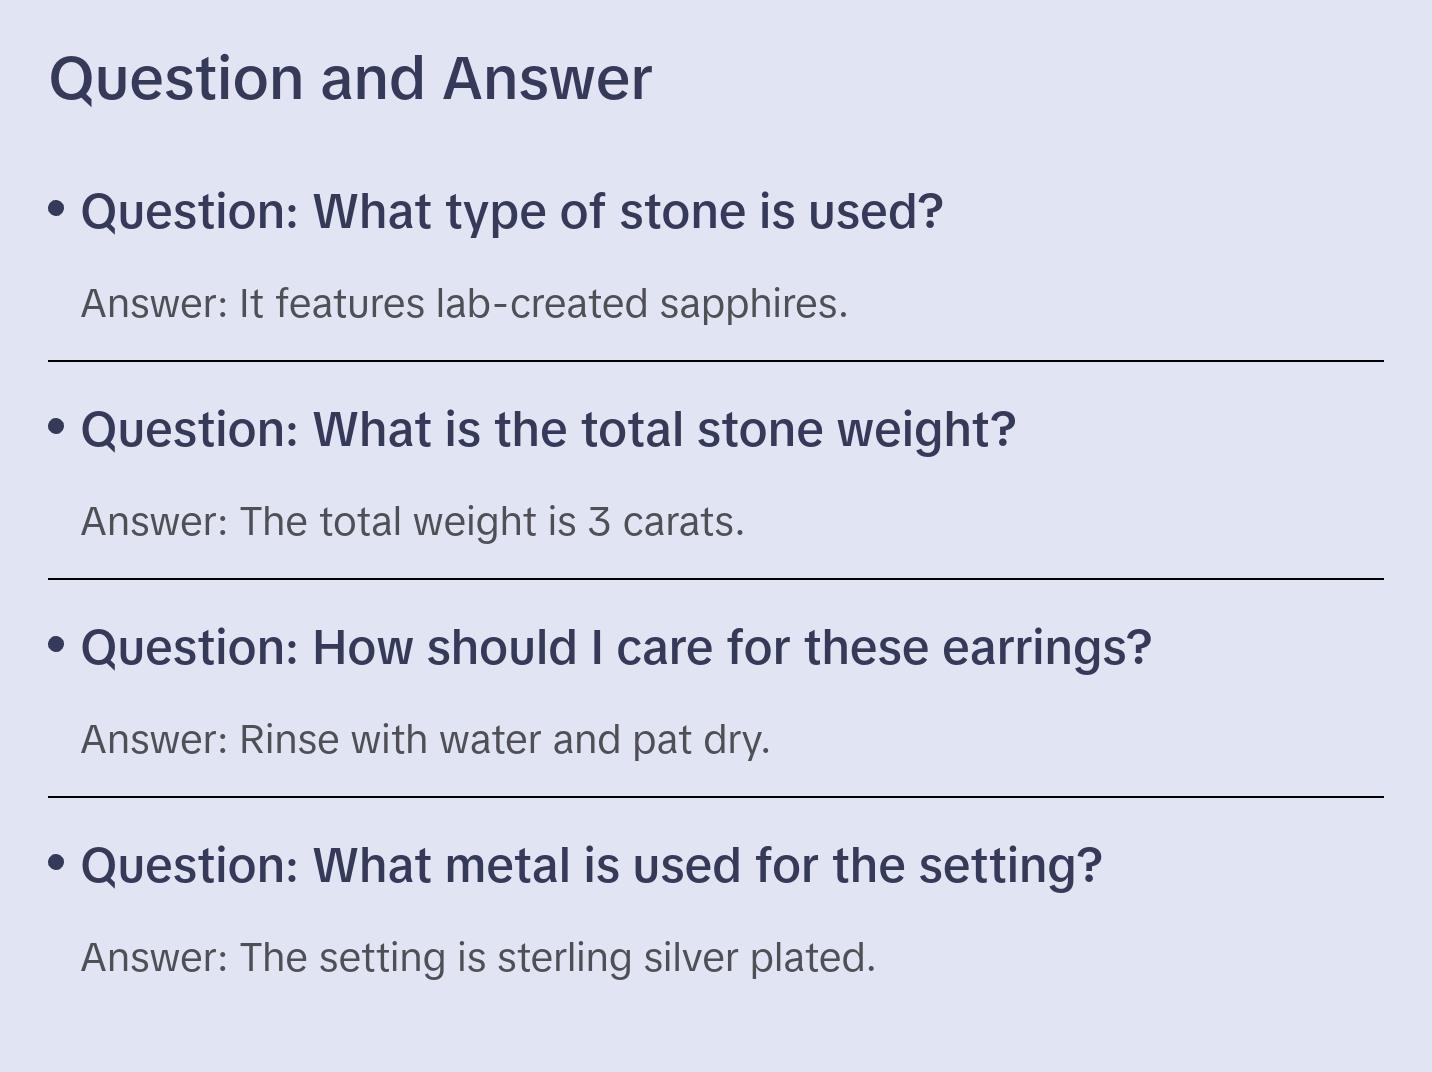Viewport: 1432px width, 1072px height.
Task: Click the bullet beside the stone type question
Action: pyautogui.click(x=57, y=209)
